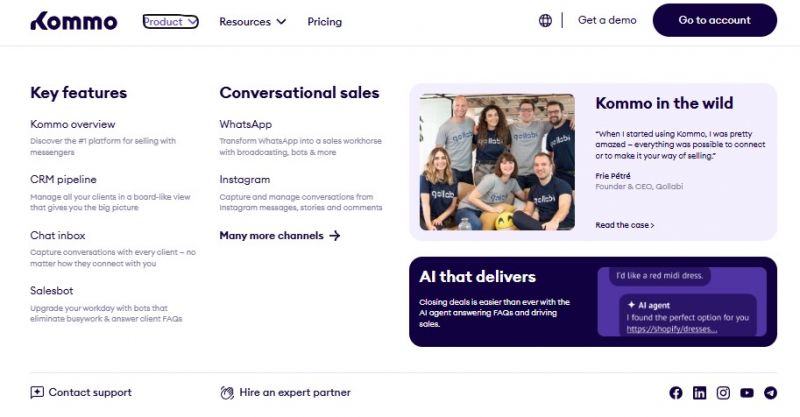Image resolution: width=800 pixels, height=417 pixels.
Task: Open Salesbot feature
Action: pyautogui.click(x=52, y=290)
